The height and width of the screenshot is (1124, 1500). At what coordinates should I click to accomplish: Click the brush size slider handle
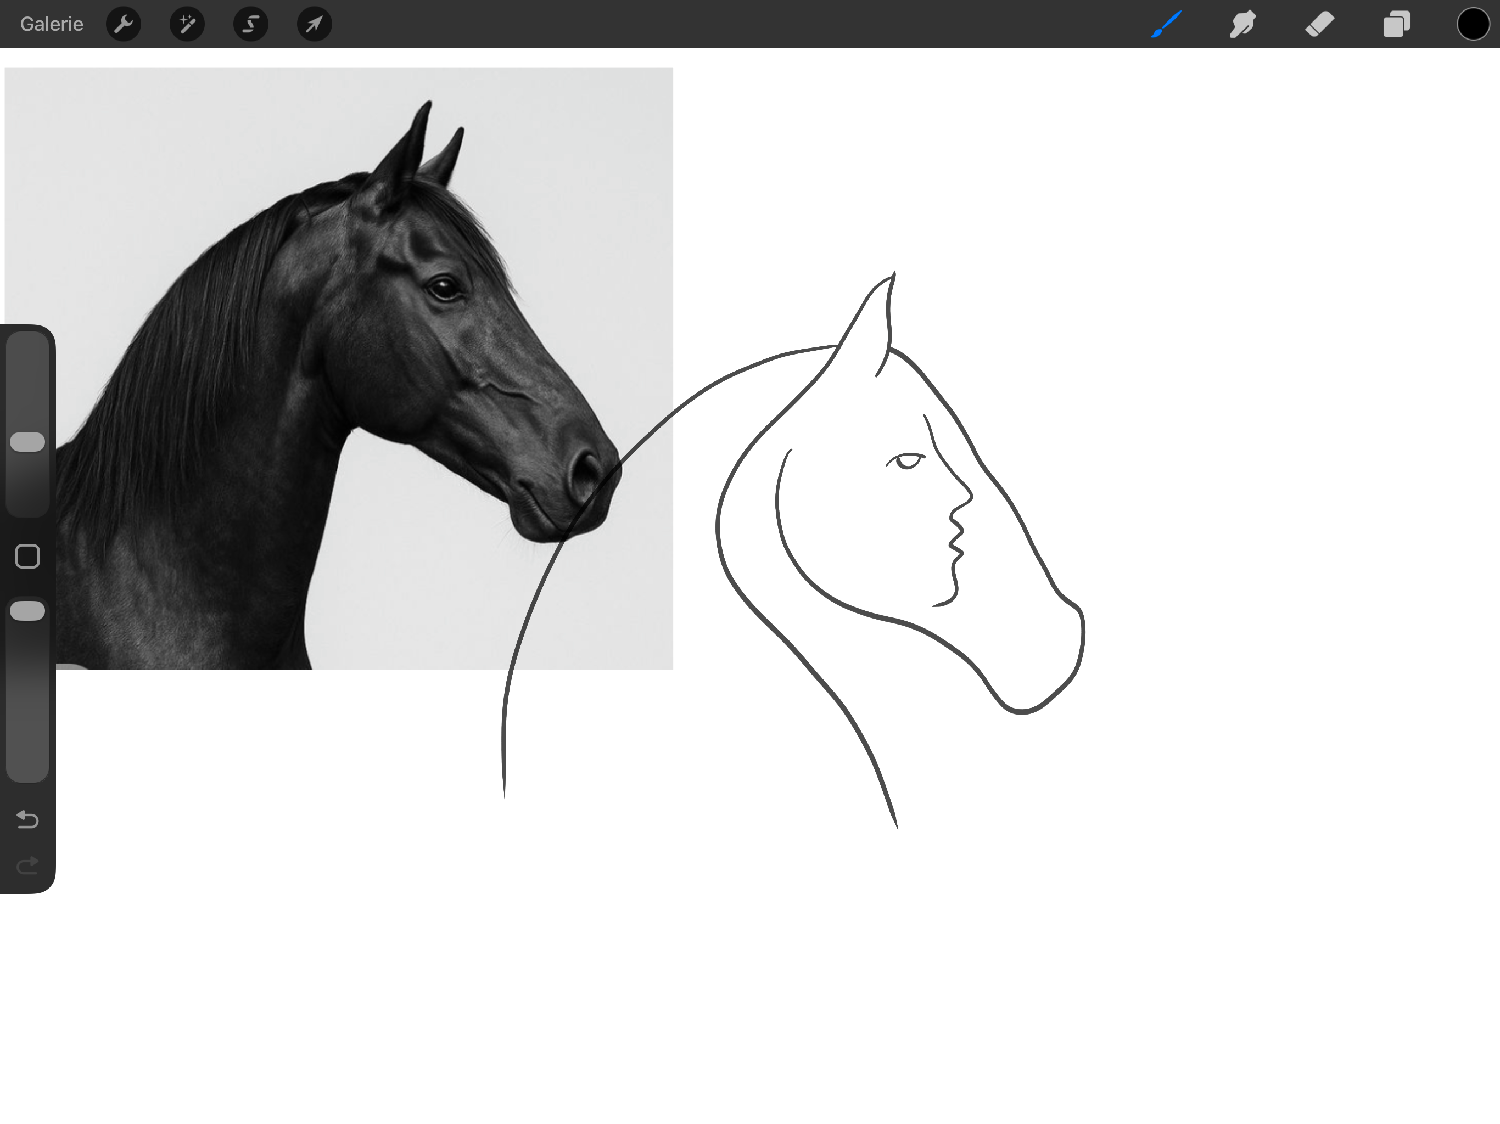[27, 442]
